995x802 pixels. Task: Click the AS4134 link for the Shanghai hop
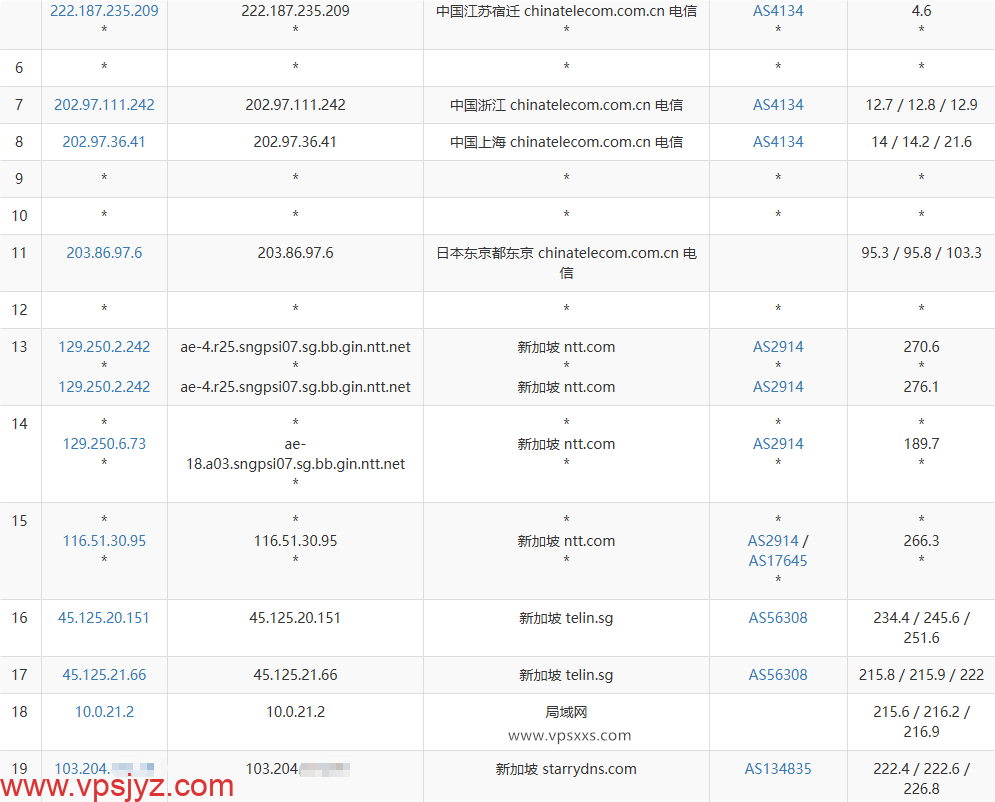tap(778, 142)
